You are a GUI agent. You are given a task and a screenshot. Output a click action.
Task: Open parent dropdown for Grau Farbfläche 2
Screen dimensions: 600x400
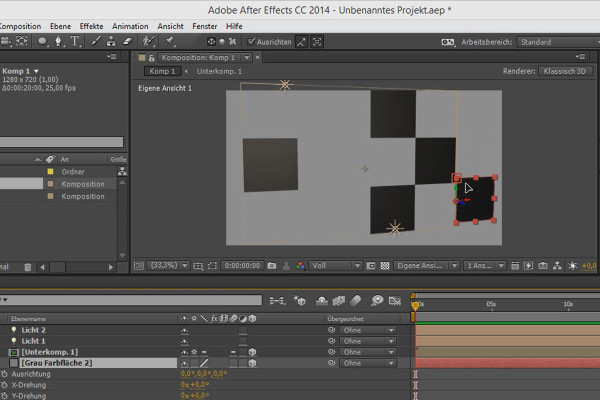coord(367,363)
